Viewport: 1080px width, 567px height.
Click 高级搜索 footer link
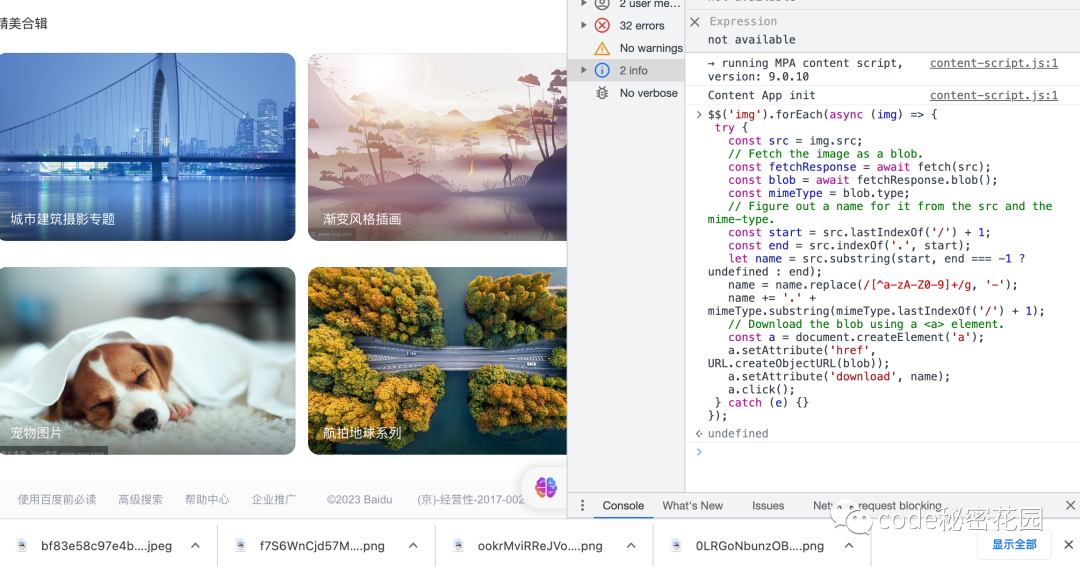(141, 499)
